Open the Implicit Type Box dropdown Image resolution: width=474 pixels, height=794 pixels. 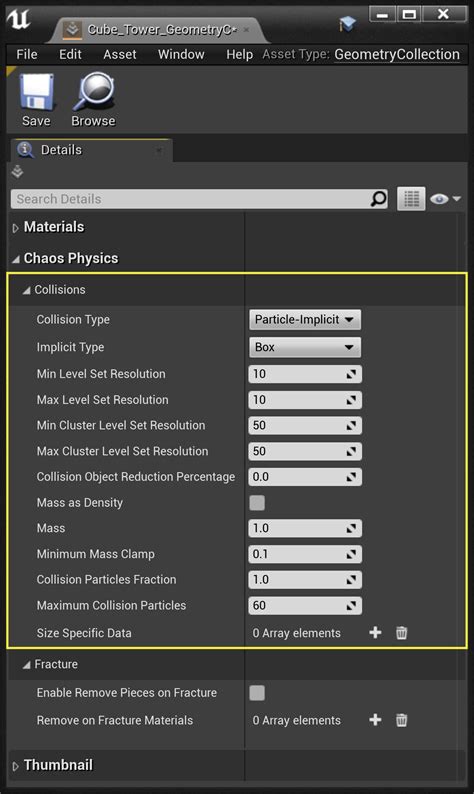(305, 347)
